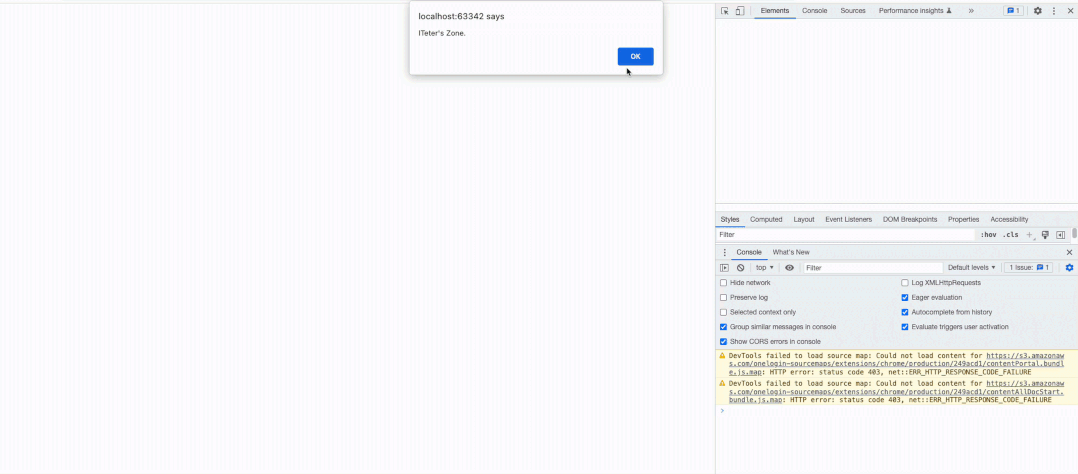Disable Show CORS errors in console
Image resolution: width=1078 pixels, height=474 pixels.
723,341
